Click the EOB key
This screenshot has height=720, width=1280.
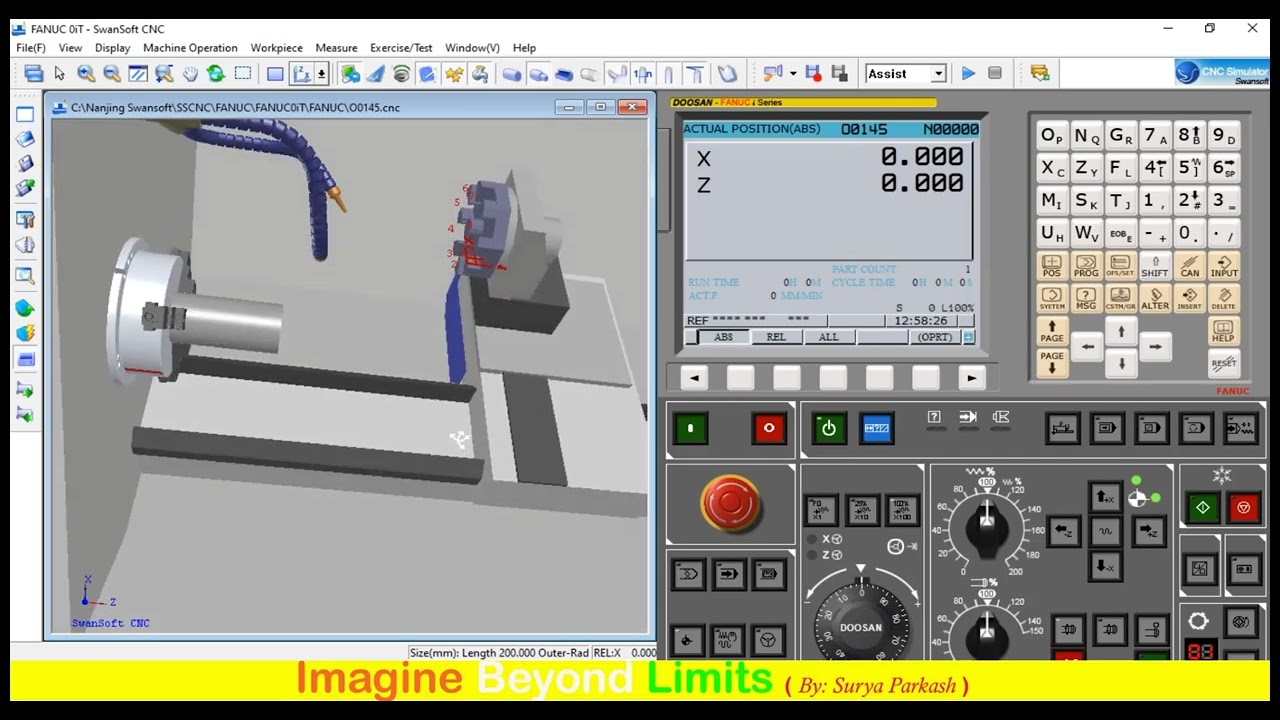(1120, 233)
